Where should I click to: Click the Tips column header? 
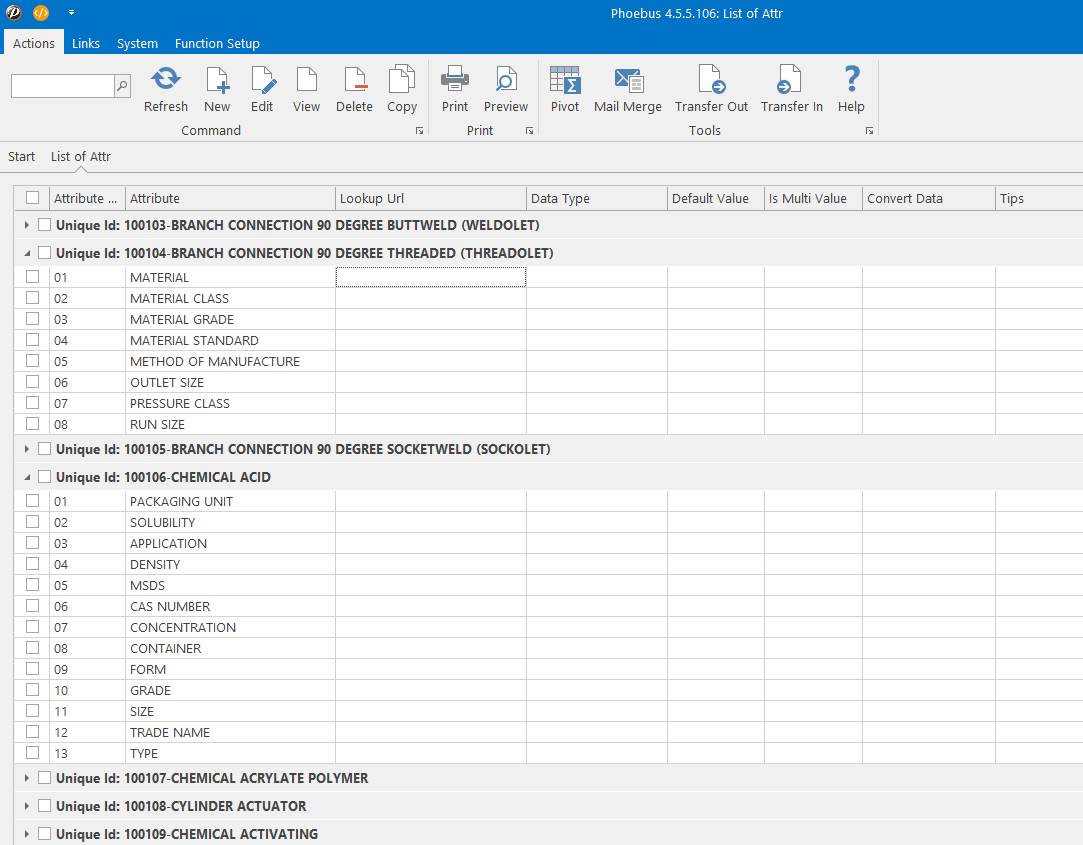(x=1038, y=198)
